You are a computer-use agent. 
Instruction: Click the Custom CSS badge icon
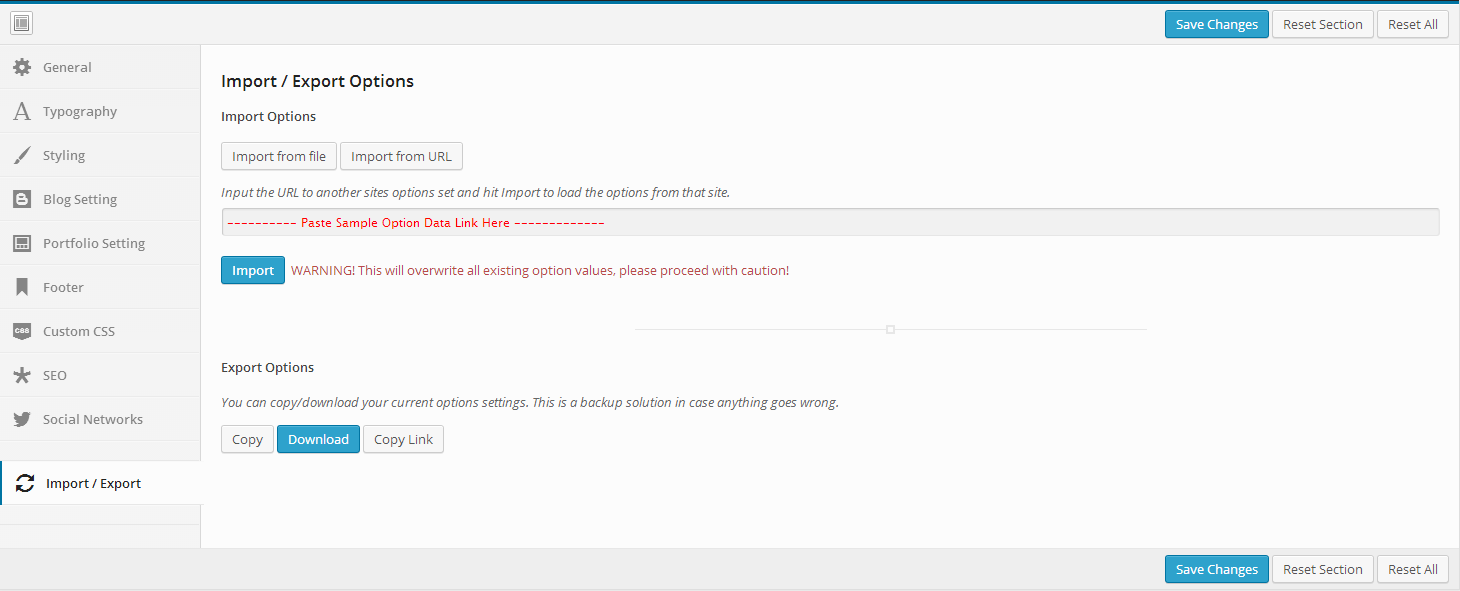(x=22, y=331)
